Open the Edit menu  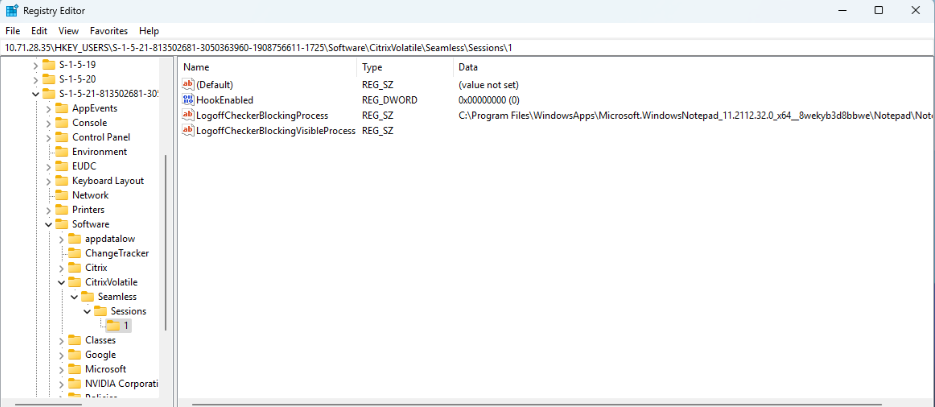(x=39, y=31)
